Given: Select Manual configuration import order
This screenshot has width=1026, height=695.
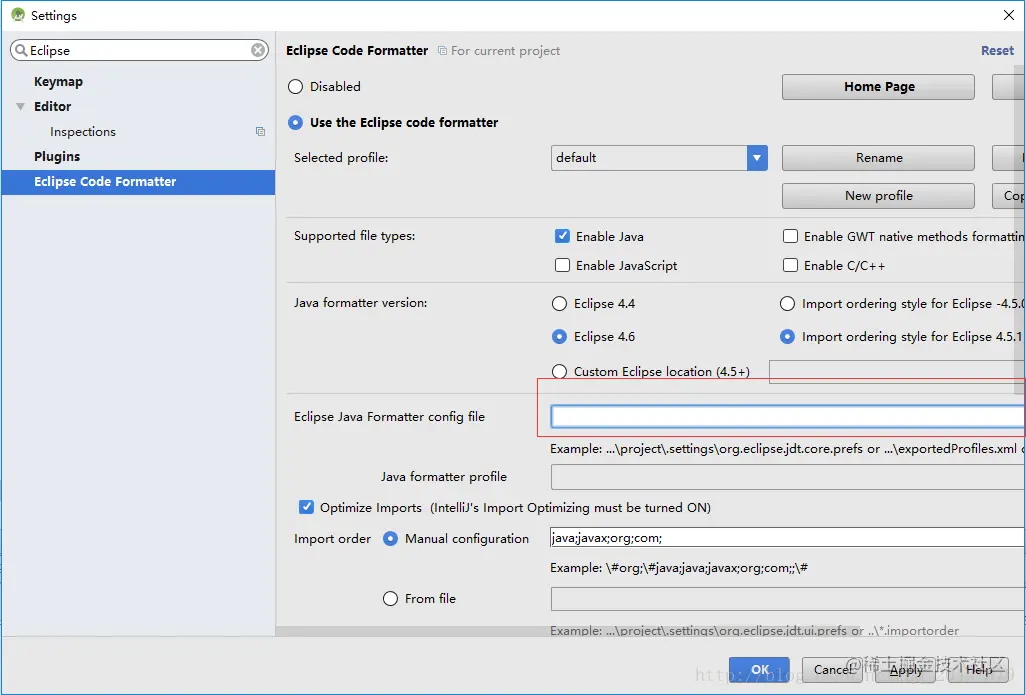Looking at the screenshot, I should pos(390,539).
